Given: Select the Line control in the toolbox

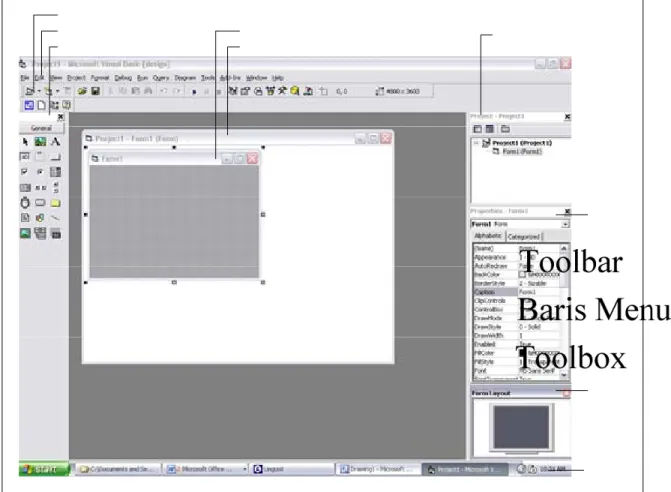Looking at the screenshot, I should (55, 218).
